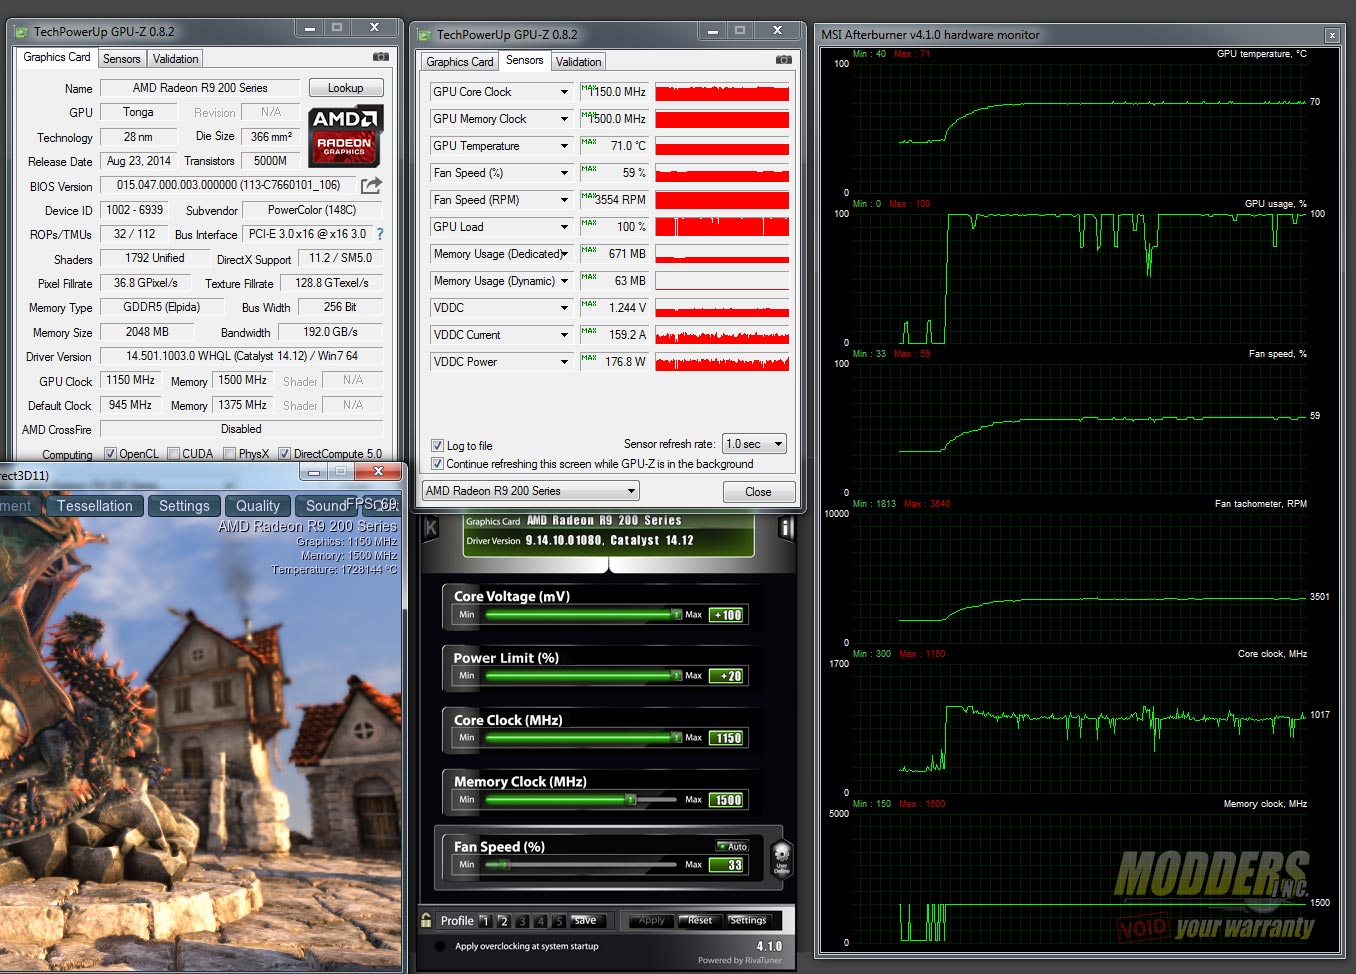The image size is (1356, 974).
Task: Open the Fan Speed (%) sensor dropdown
Action: click(564, 173)
